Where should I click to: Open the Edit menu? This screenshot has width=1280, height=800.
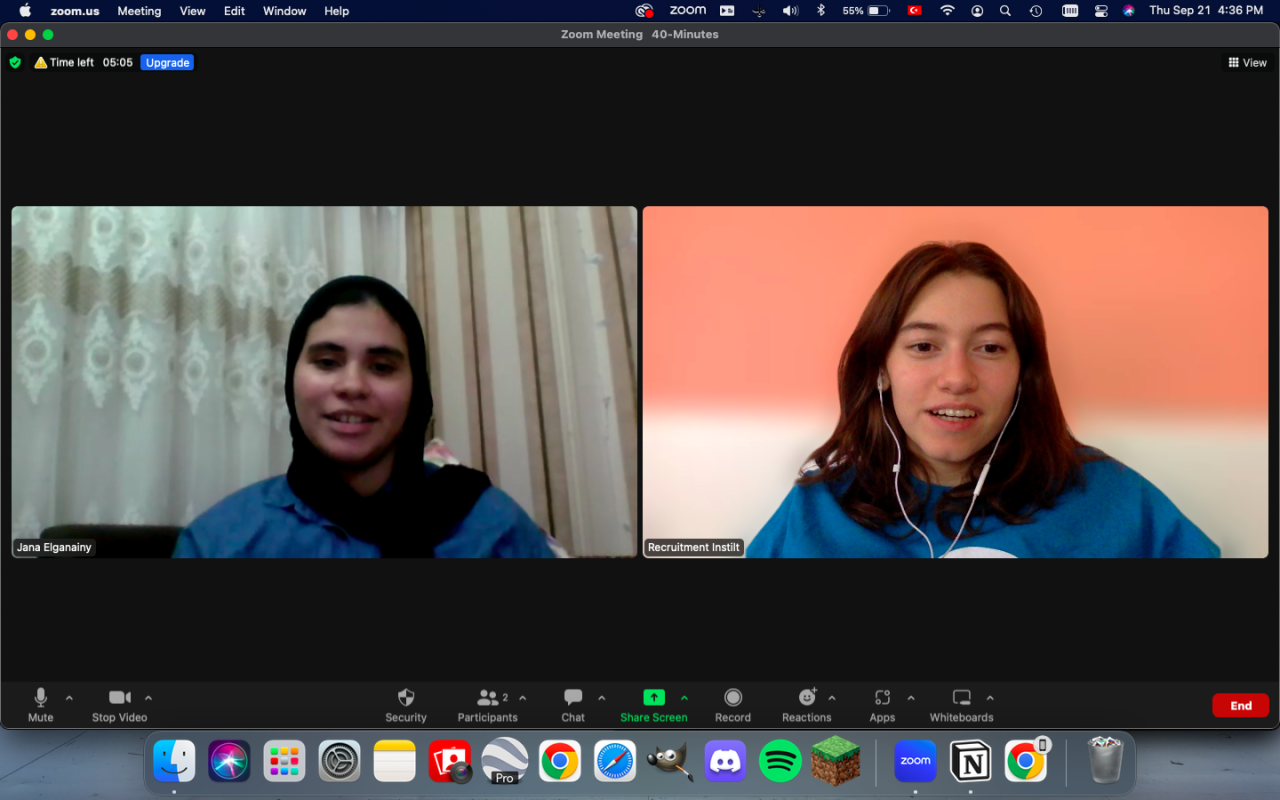click(235, 11)
